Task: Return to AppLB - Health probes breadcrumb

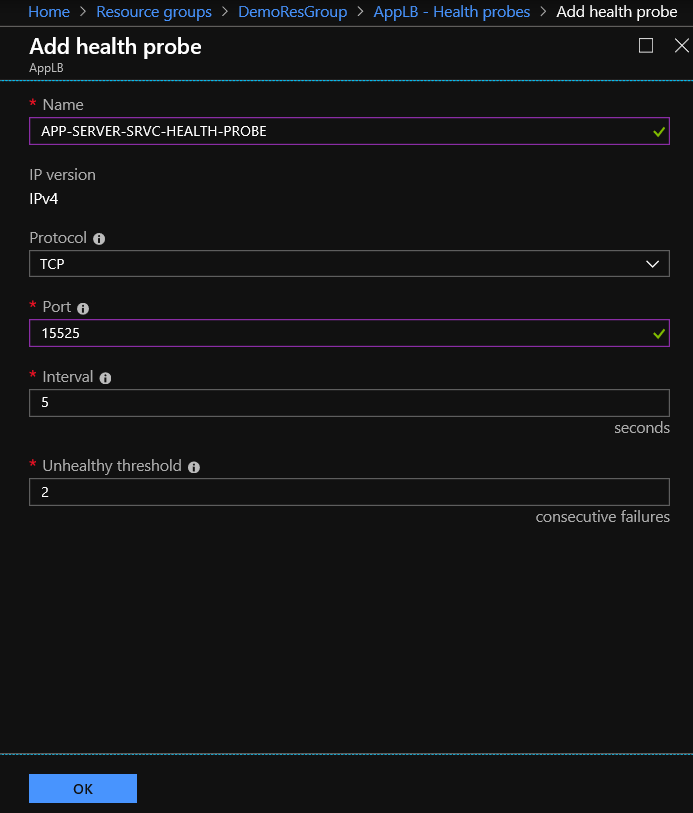Action: [x=451, y=11]
